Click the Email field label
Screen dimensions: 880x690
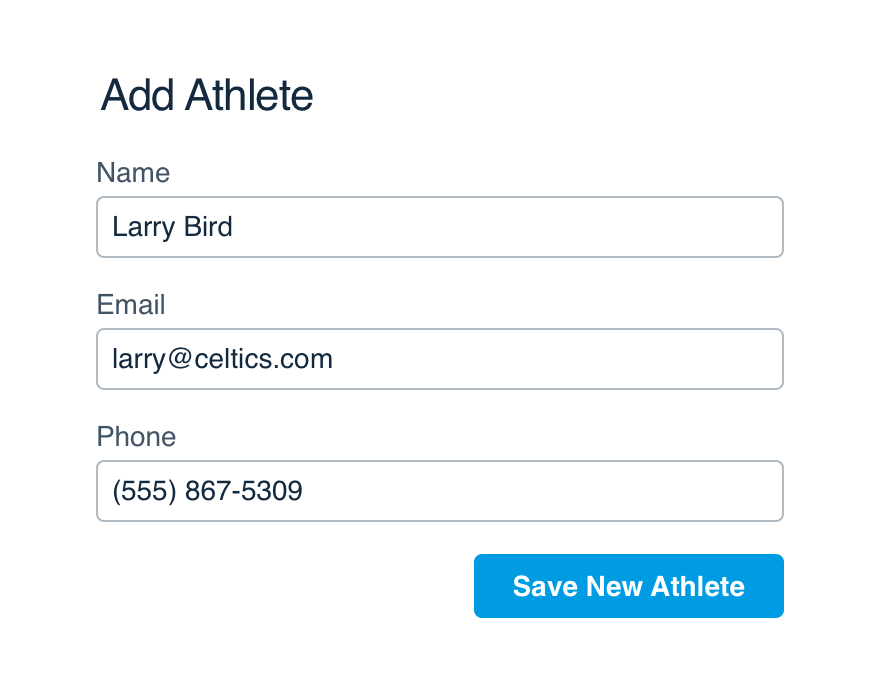click(131, 304)
